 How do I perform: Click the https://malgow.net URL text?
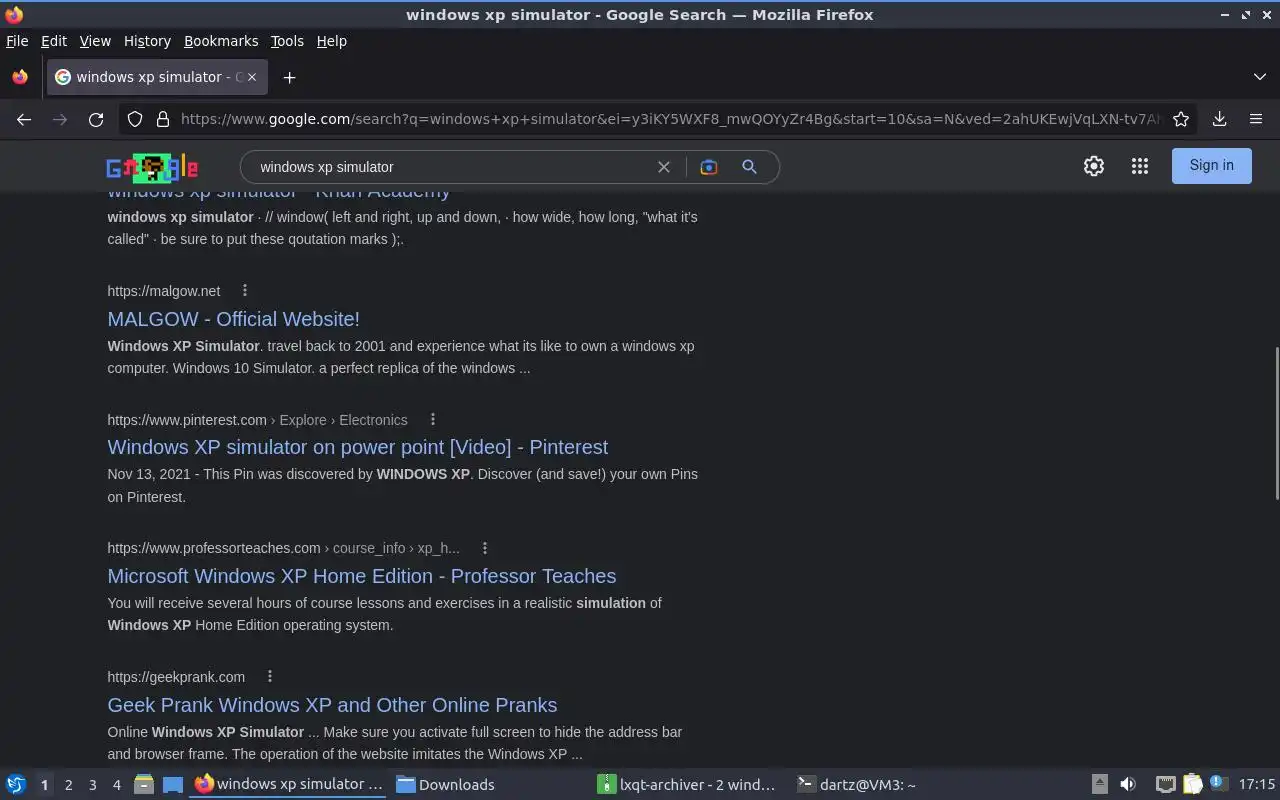[164, 291]
